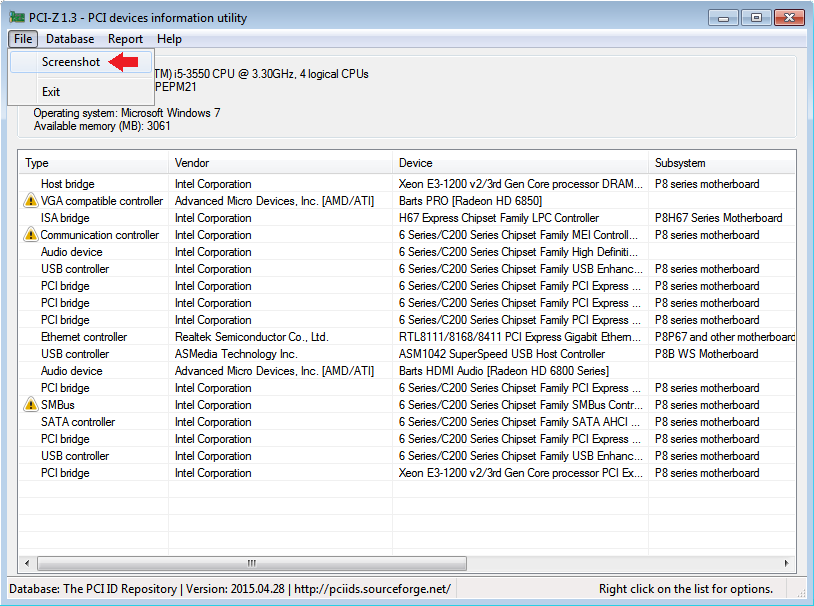Screen dimensions: 814x606
Task: Open the File menu
Action: [23, 39]
